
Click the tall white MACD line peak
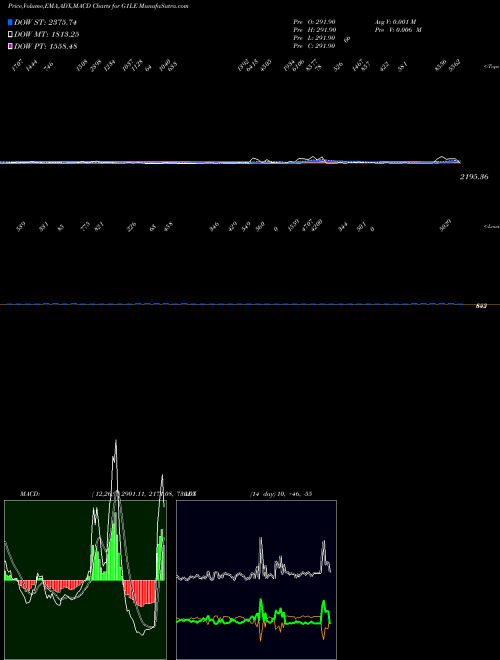(116, 443)
